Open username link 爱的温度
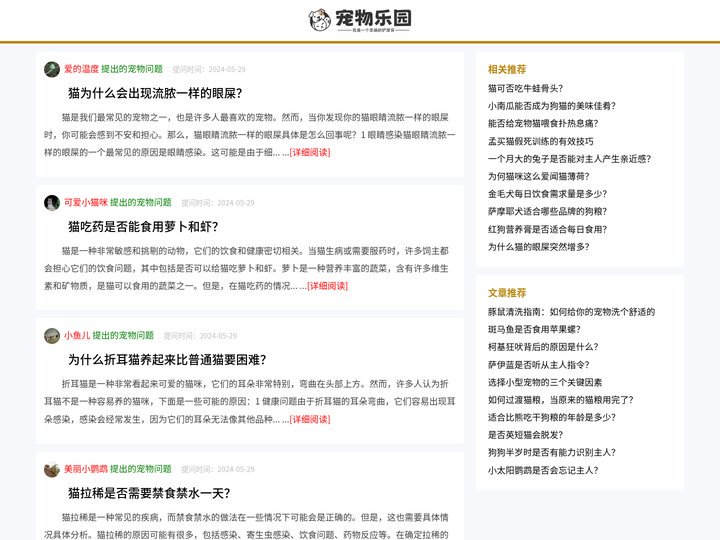 (81, 69)
